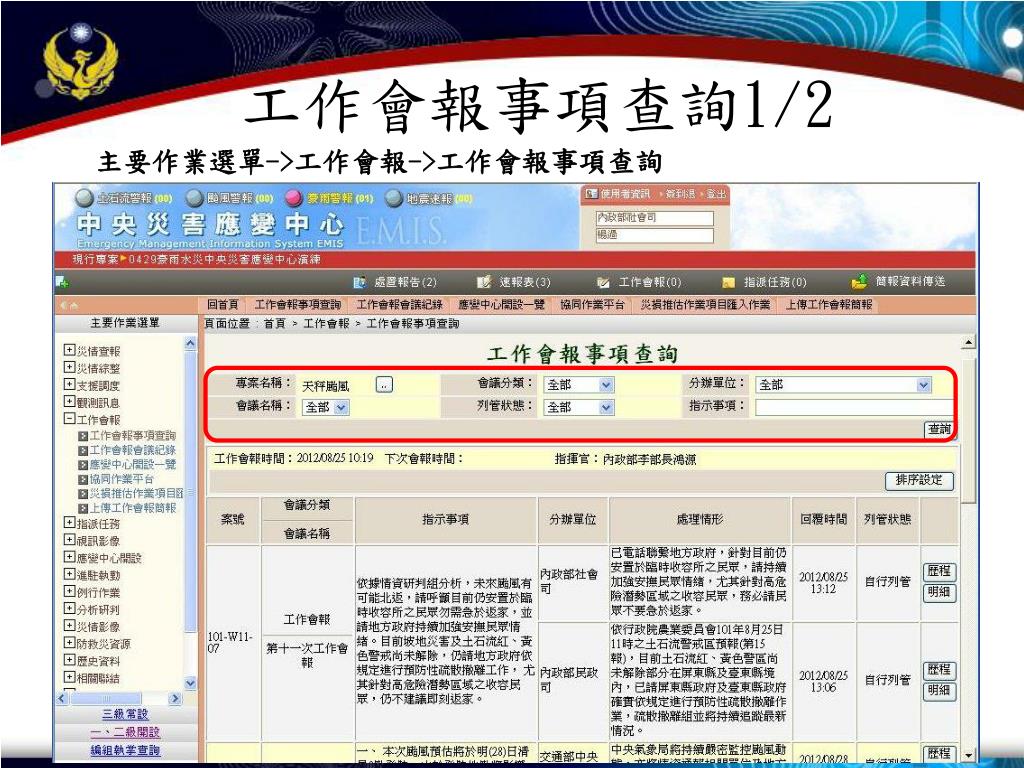The height and width of the screenshot is (768, 1024).
Task: Open 上傳工作會報簡報 in sidebar tree
Action: tap(133, 507)
